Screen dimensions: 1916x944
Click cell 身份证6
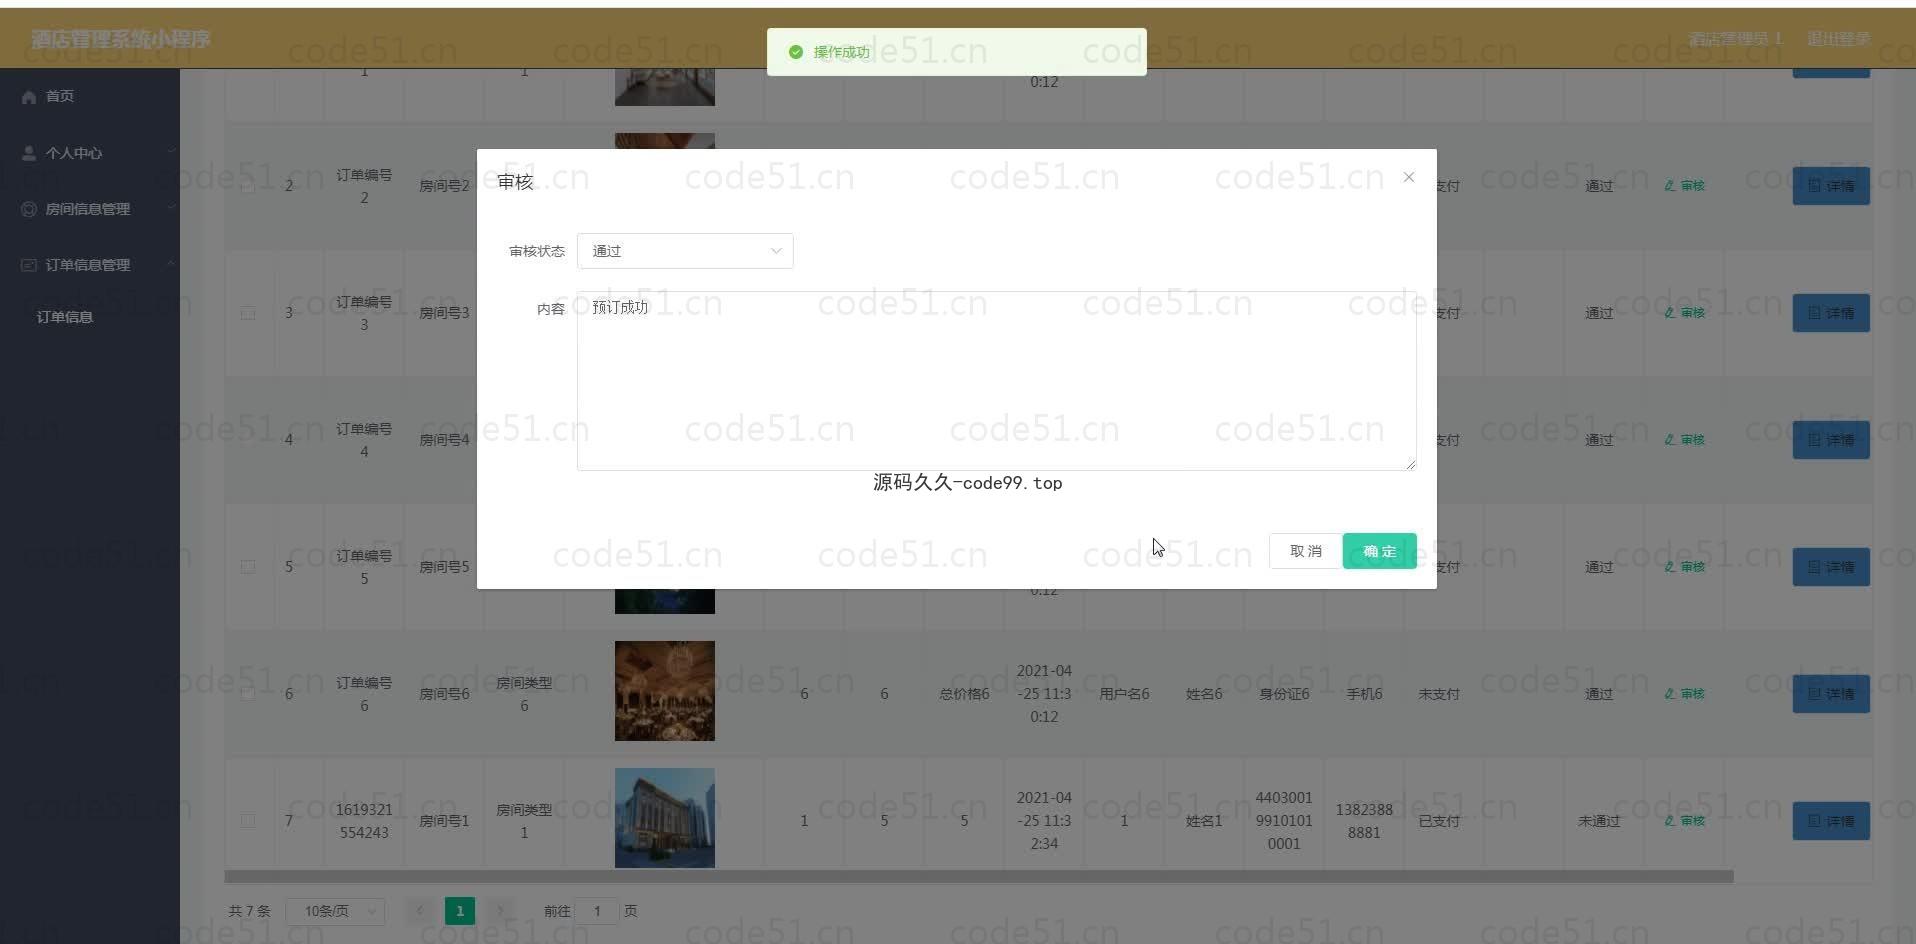click(1284, 694)
